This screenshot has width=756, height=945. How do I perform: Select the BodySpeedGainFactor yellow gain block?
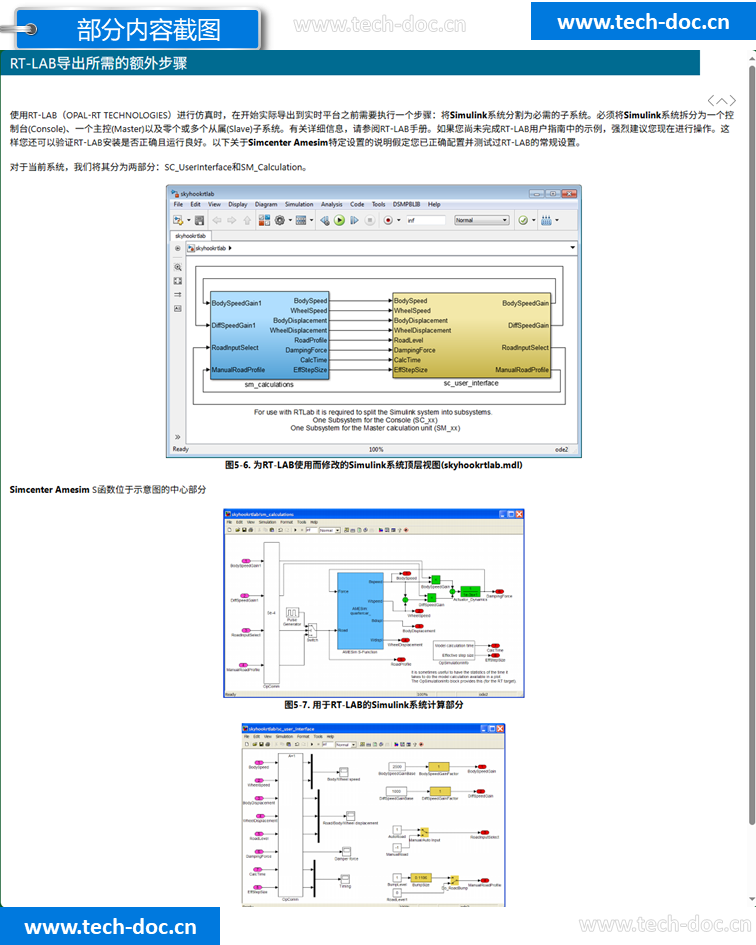tap(438, 767)
